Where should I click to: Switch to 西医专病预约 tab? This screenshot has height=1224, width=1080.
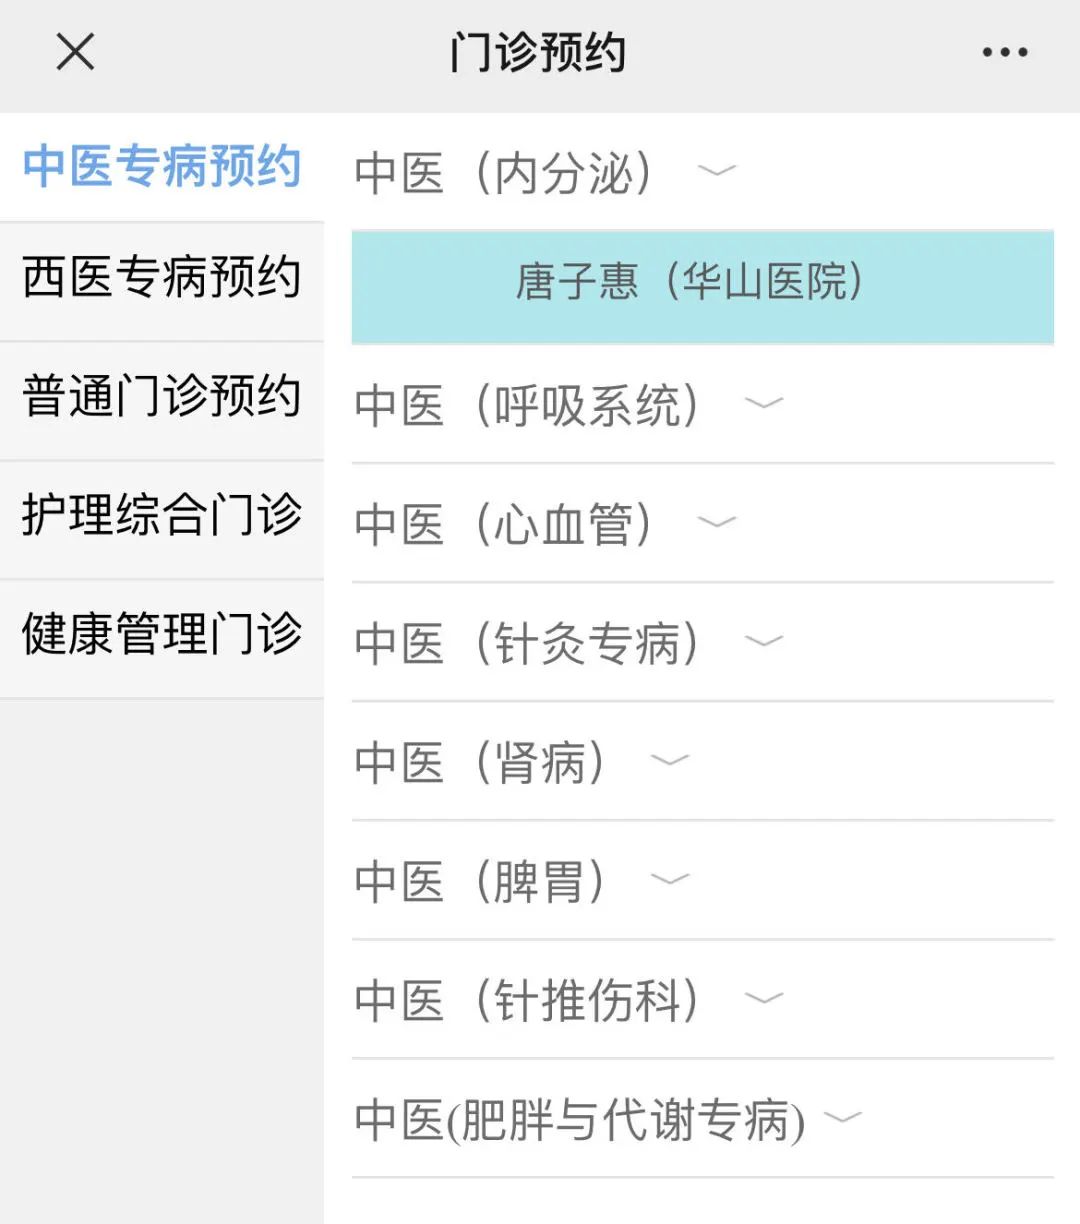[x=161, y=277]
